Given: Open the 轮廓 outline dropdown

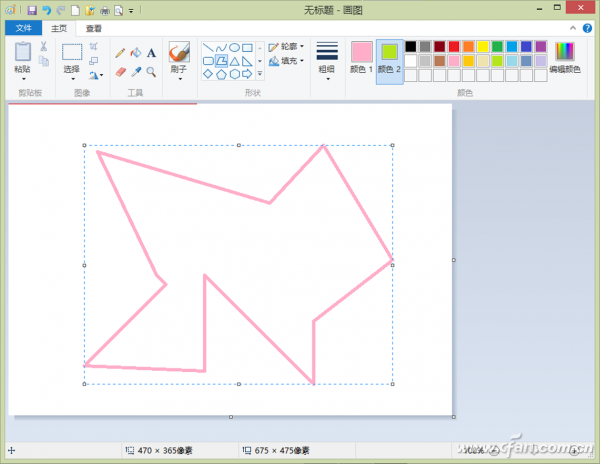Looking at the screenshot, I should click(286, 46).
